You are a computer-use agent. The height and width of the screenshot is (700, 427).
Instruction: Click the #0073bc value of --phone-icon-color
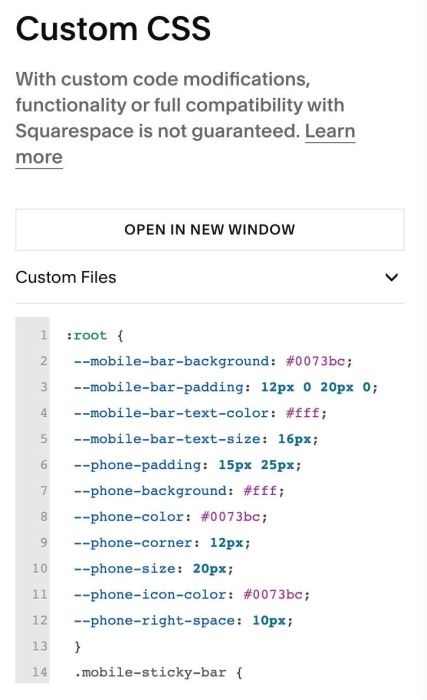[x=273, y=594]
